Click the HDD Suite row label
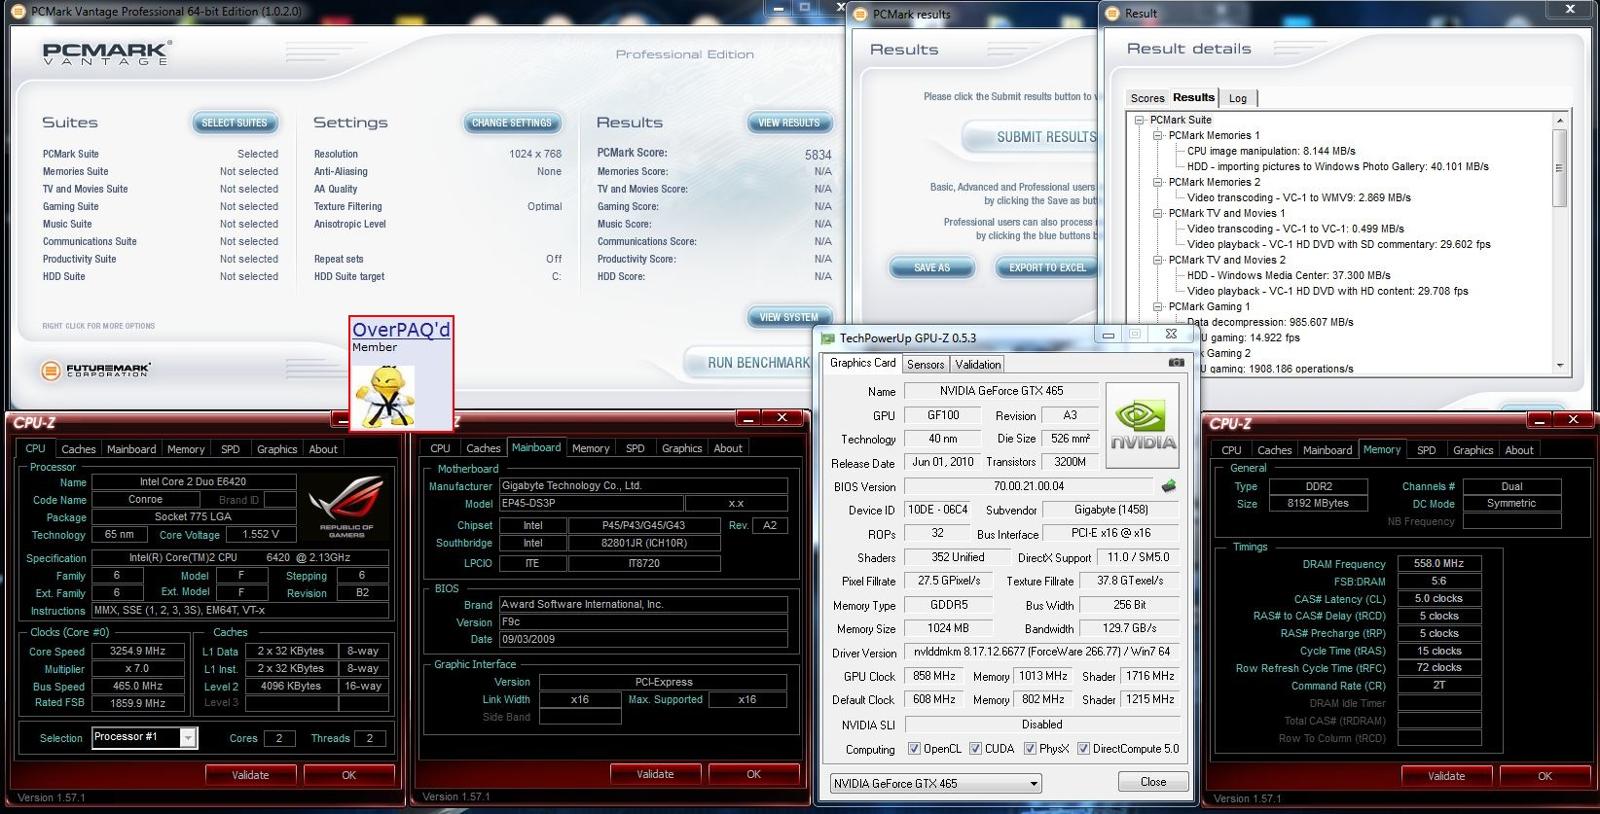 (63, 277)
